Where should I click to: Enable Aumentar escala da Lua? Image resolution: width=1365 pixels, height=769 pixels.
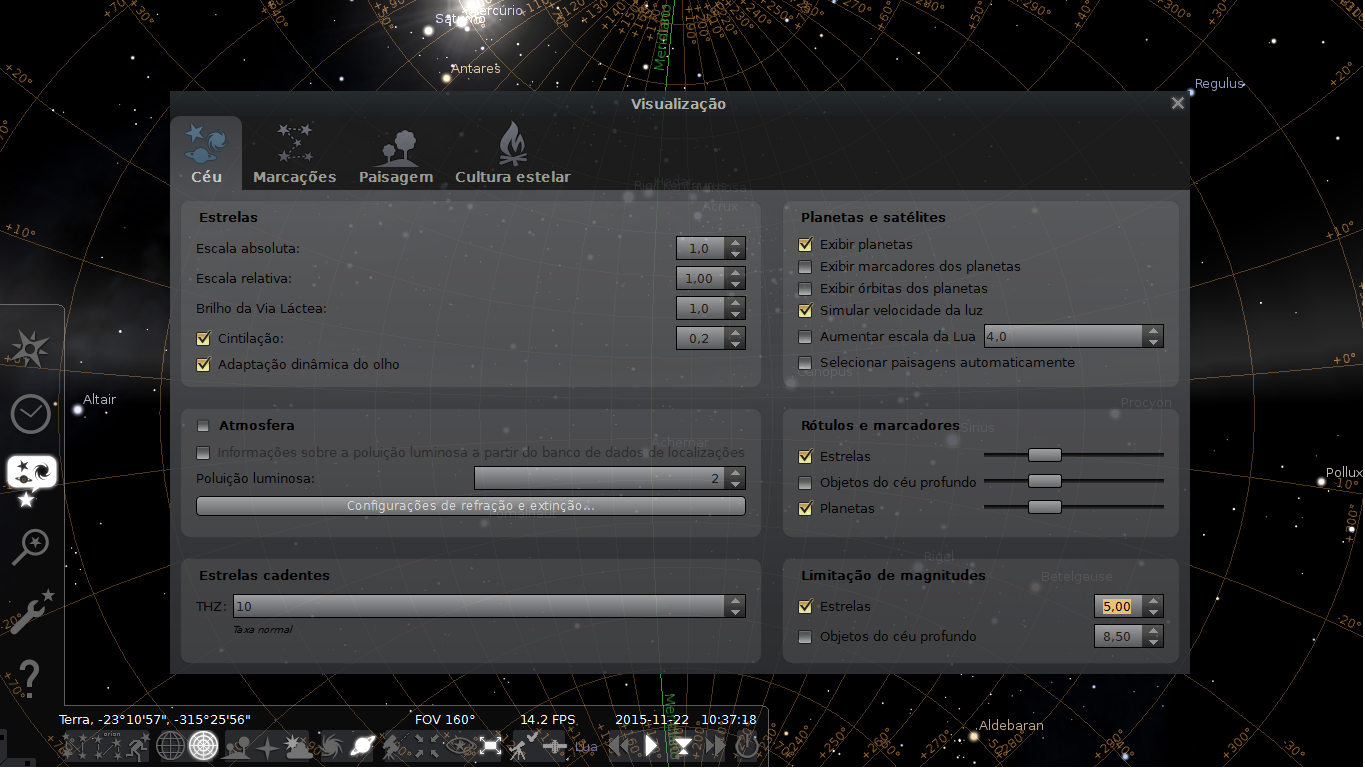click(x=806, y=337)
